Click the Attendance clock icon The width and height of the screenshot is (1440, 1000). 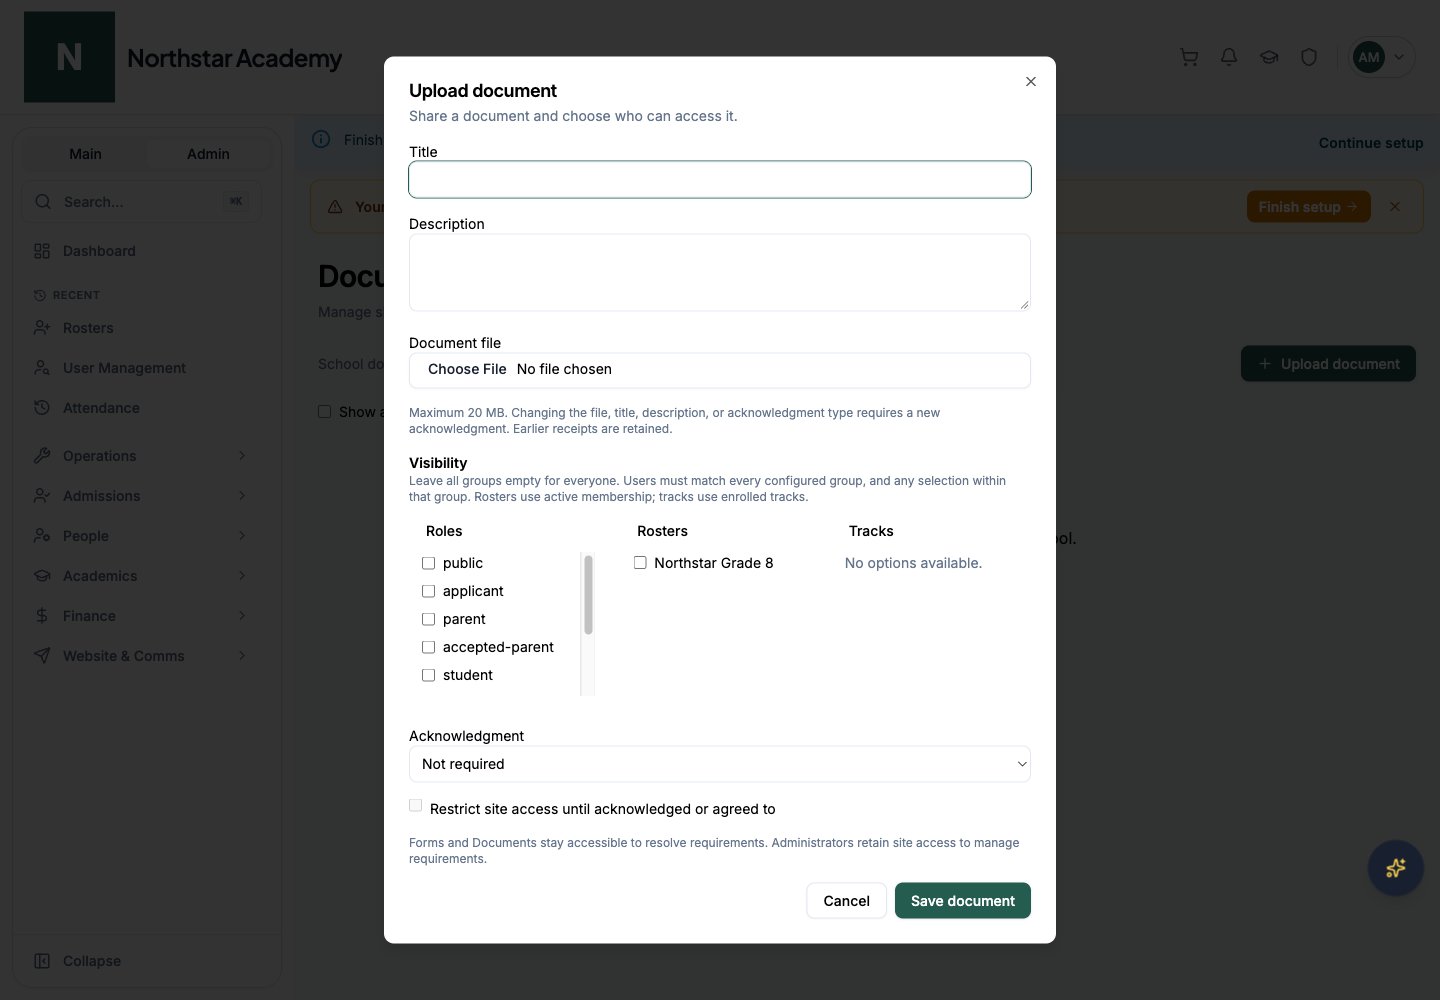(42, 408)
